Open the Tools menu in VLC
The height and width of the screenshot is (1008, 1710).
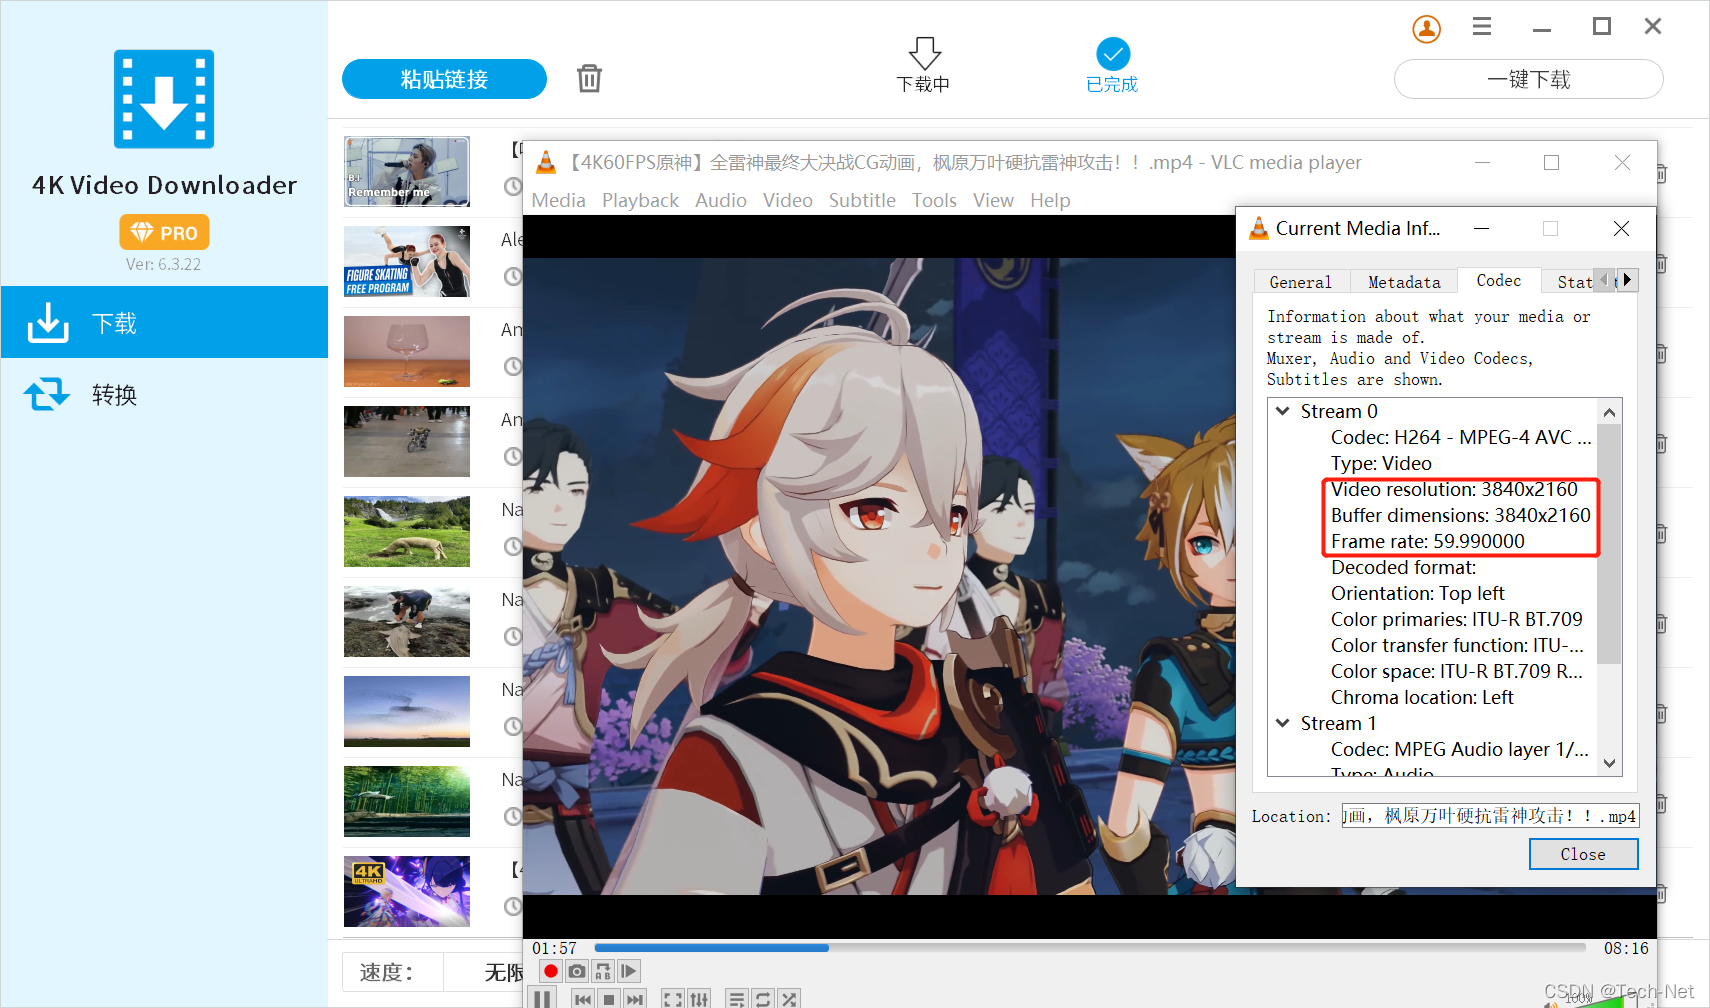pyautogui.click(x=934, y=200)
